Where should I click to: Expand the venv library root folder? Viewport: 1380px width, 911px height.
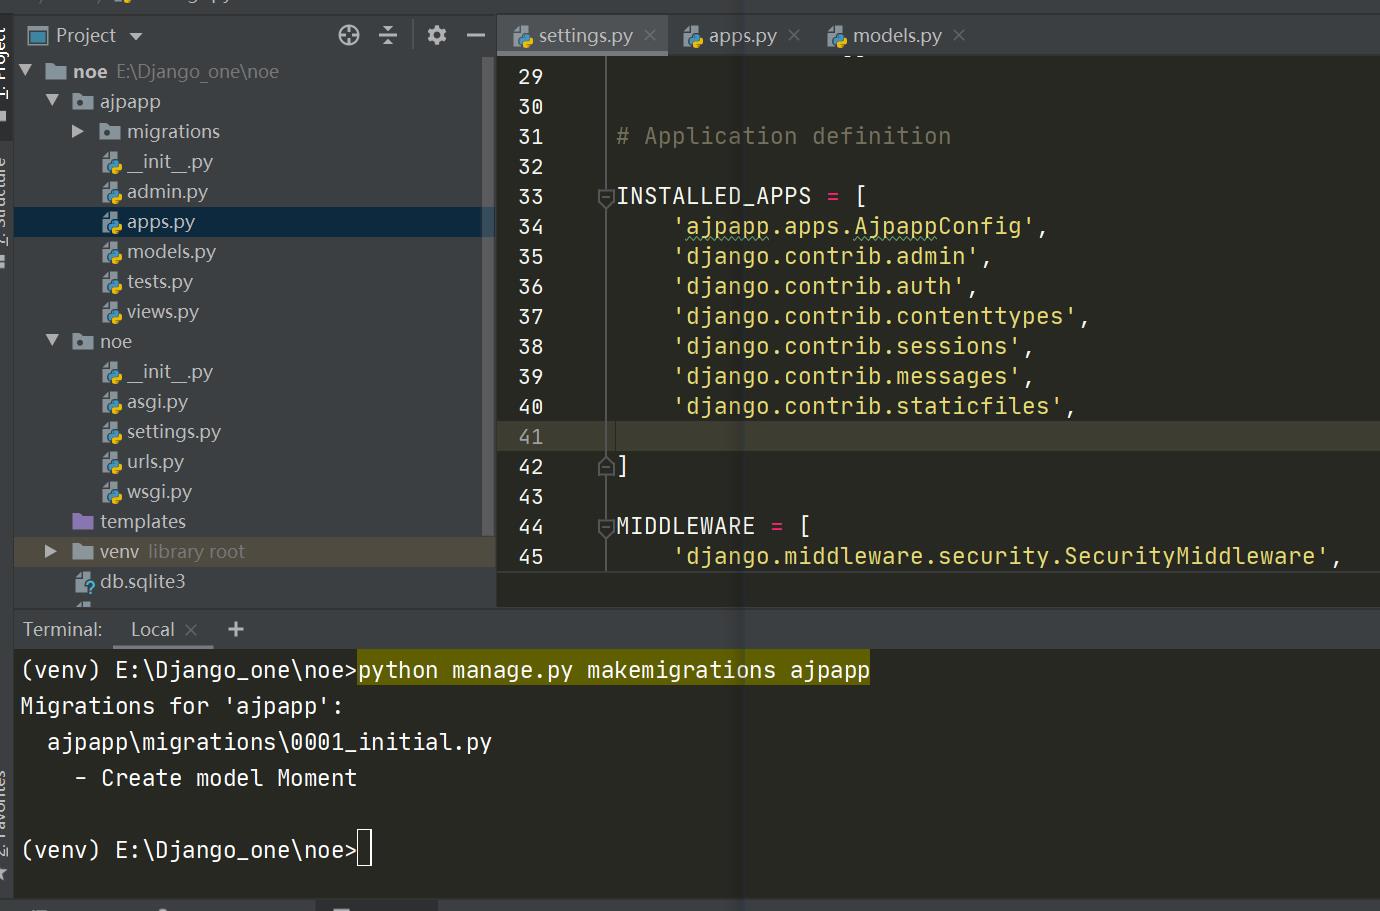(51, 551)
